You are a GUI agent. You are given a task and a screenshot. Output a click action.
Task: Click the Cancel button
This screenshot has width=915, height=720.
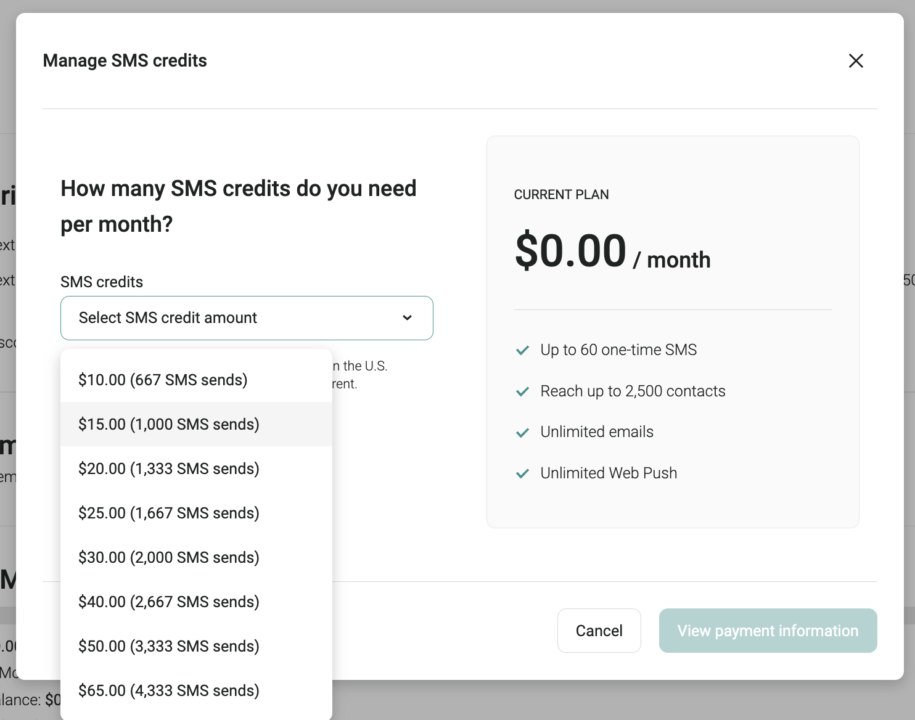click(x=598, y=630)
